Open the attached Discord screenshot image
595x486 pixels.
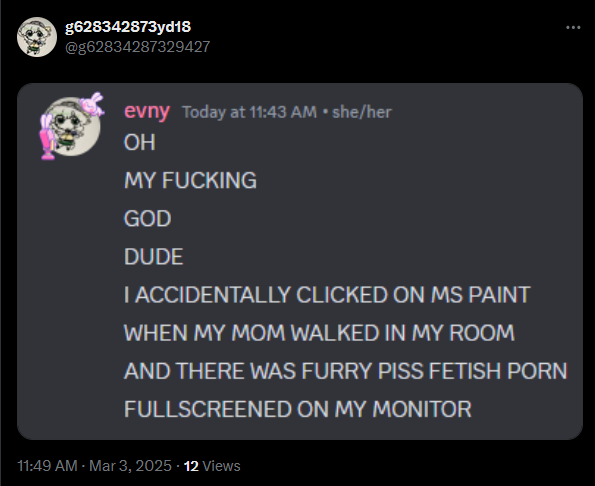coord(300,261)
